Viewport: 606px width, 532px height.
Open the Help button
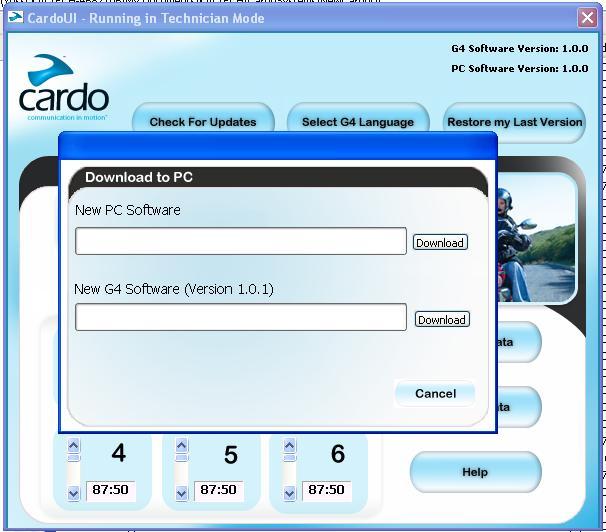[x=475, y=472]
